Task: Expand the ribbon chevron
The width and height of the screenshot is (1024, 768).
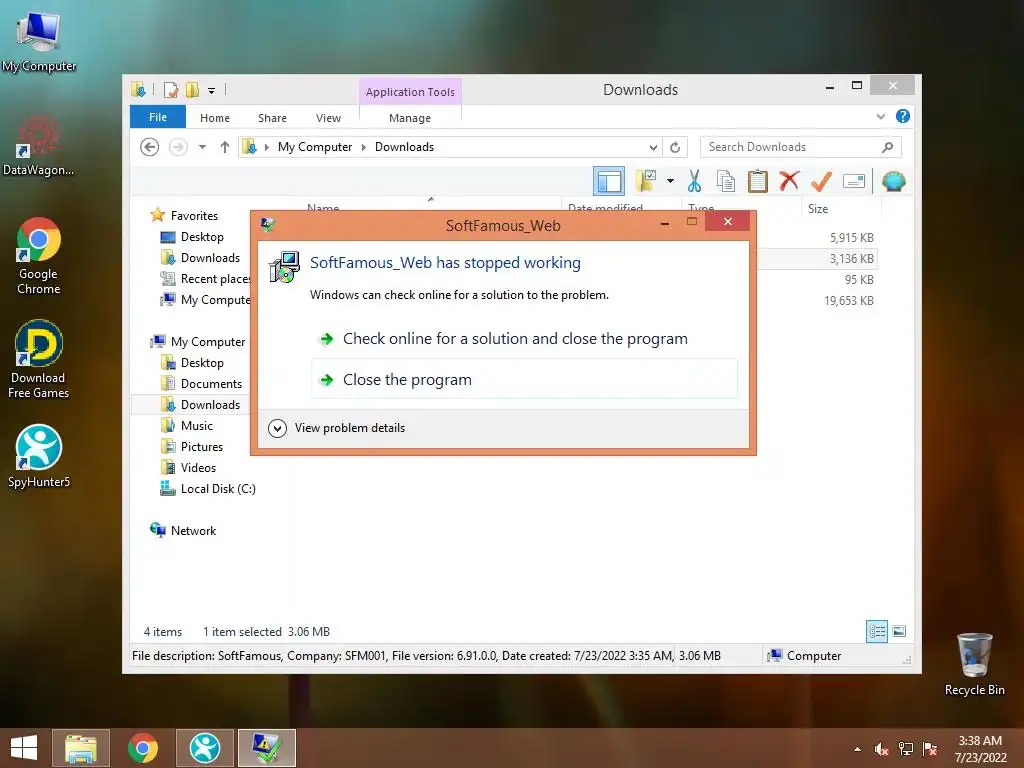Action: (880, 116)
